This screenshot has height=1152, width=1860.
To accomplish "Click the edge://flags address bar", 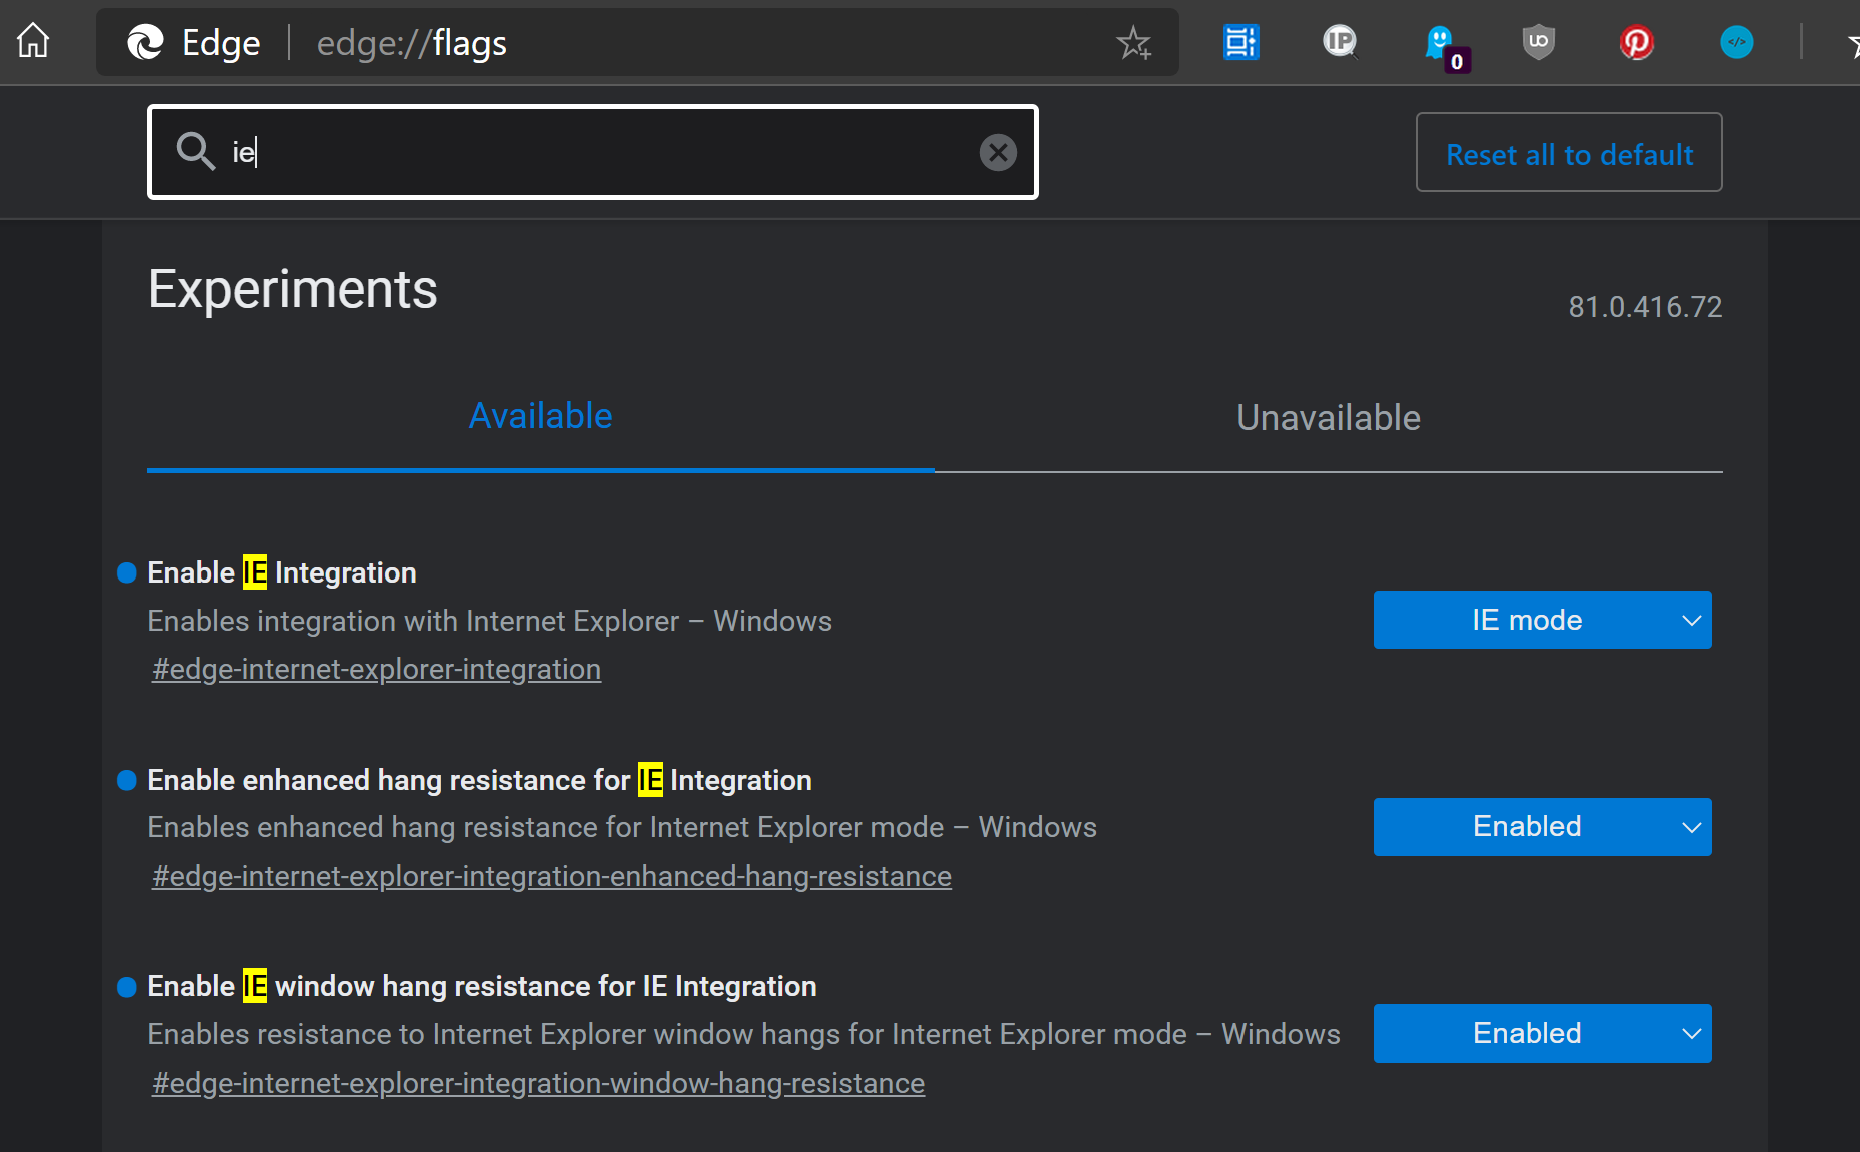I will pyautogui.click(x=637, y=42).
